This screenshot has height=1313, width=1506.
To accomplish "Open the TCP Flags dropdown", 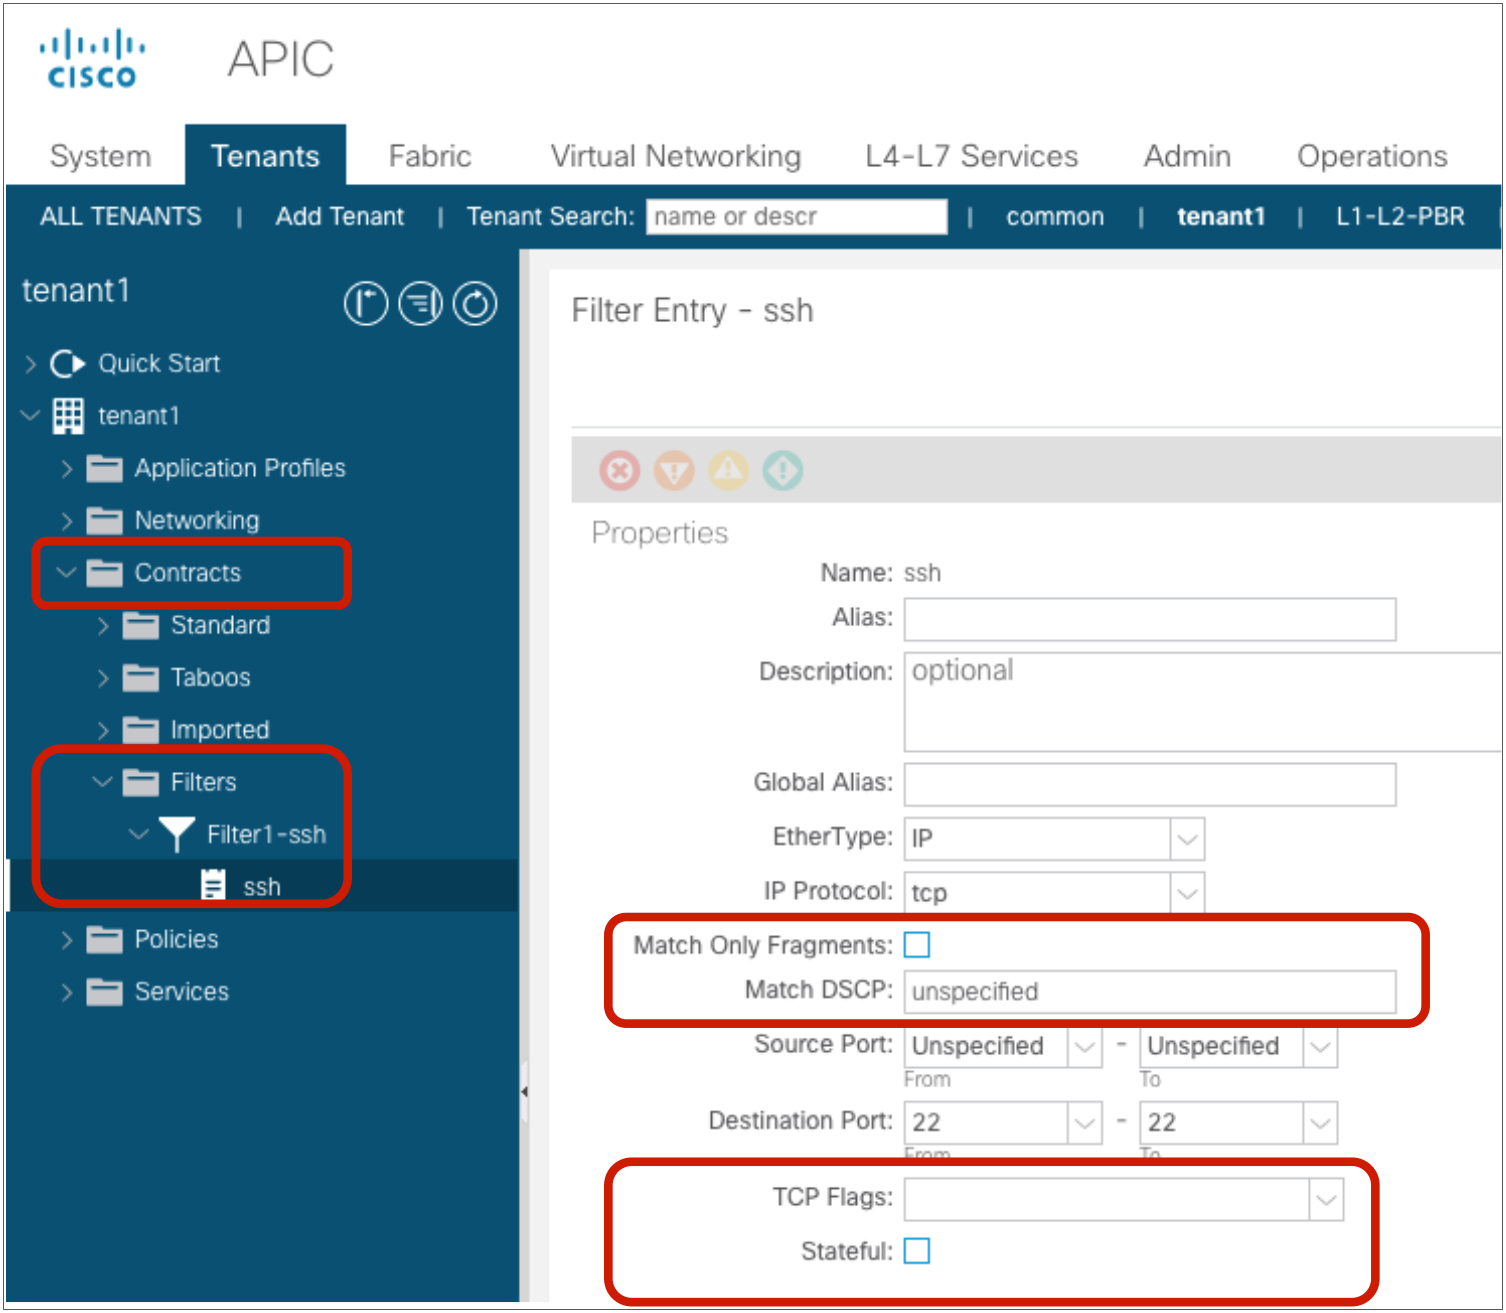I will (x=1326, y=1200).
